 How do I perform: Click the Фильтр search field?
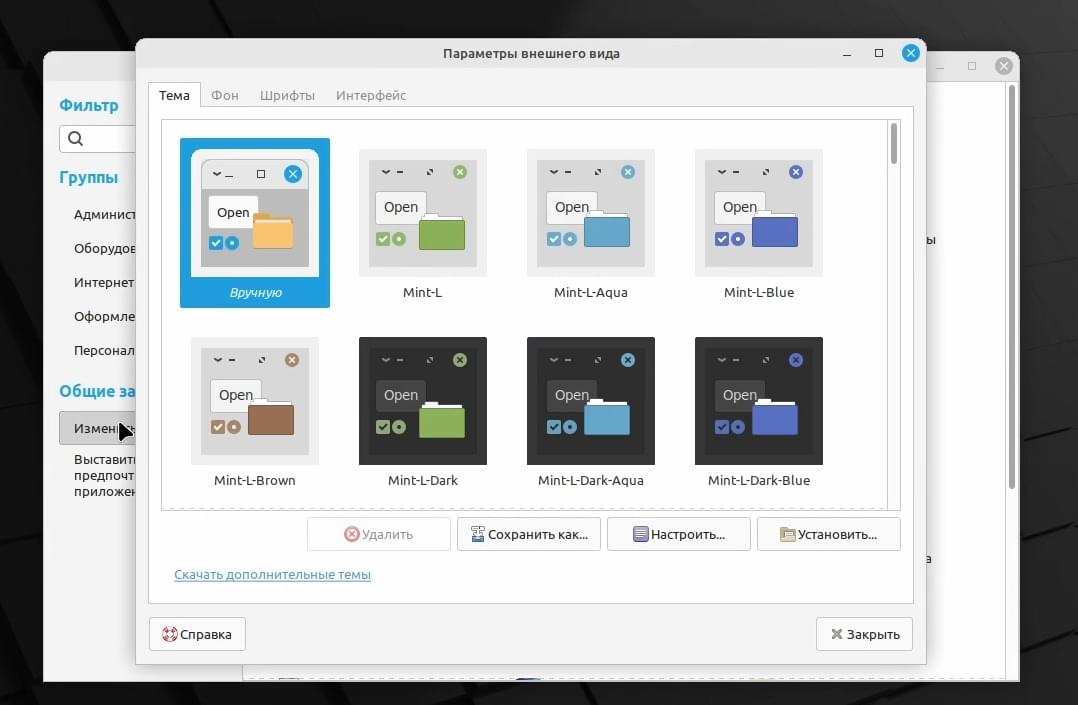98,139
